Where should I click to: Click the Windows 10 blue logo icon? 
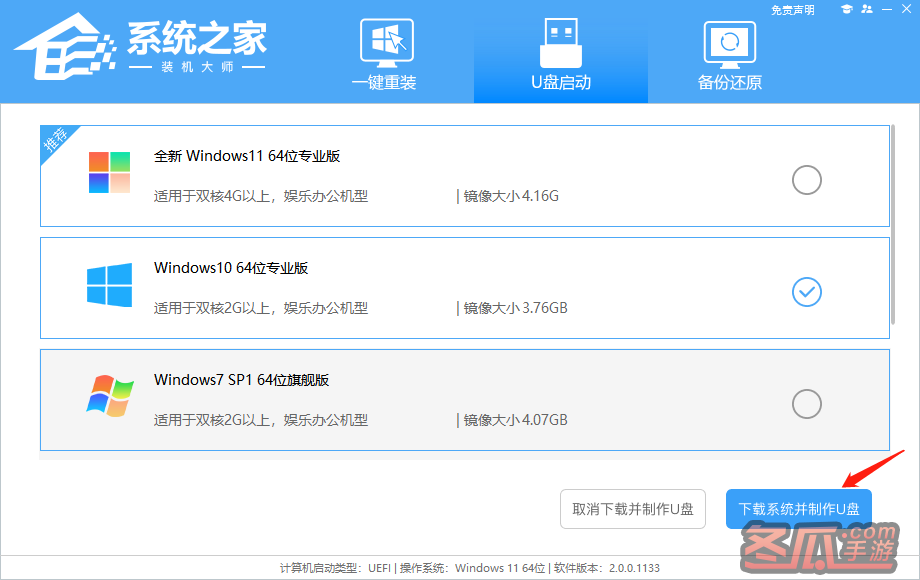coord(109,285)
